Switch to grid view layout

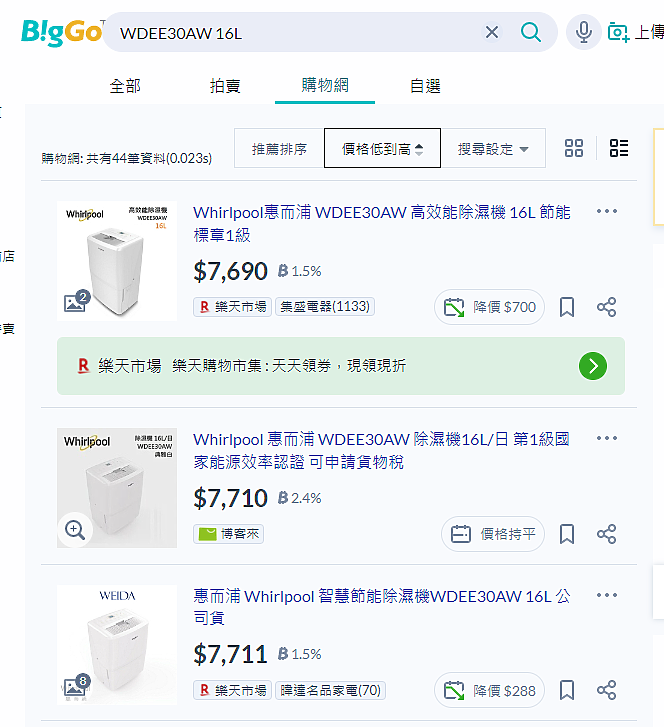pyautogui.click(x=574, y=148)
